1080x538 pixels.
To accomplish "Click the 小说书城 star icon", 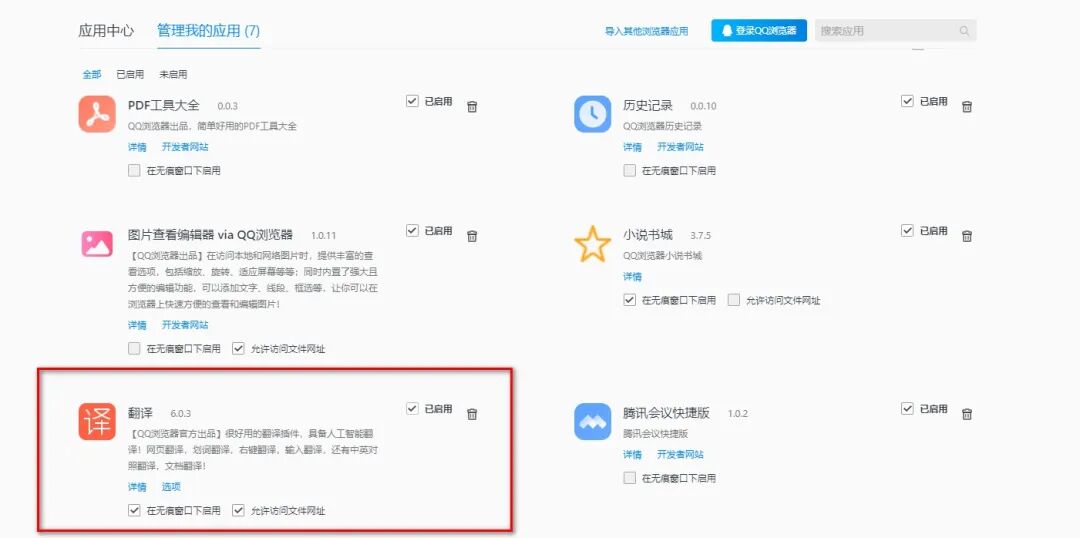I will pyautogui.click(x=592, y=244).
